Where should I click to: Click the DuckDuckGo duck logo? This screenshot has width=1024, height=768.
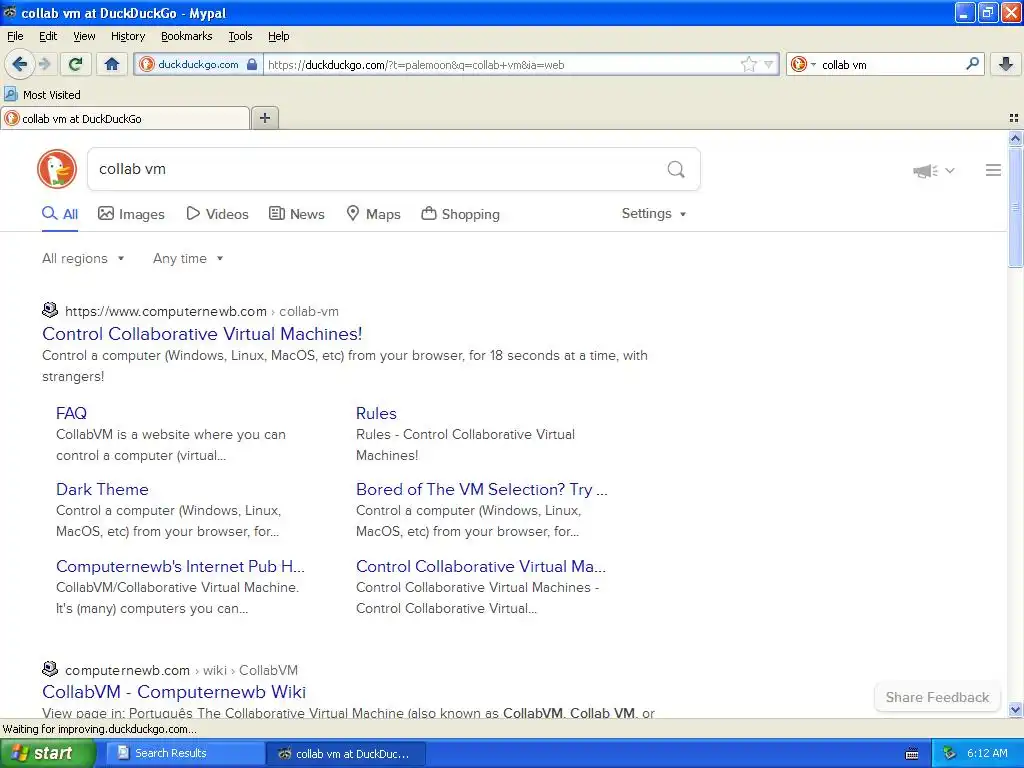point(57,169)
